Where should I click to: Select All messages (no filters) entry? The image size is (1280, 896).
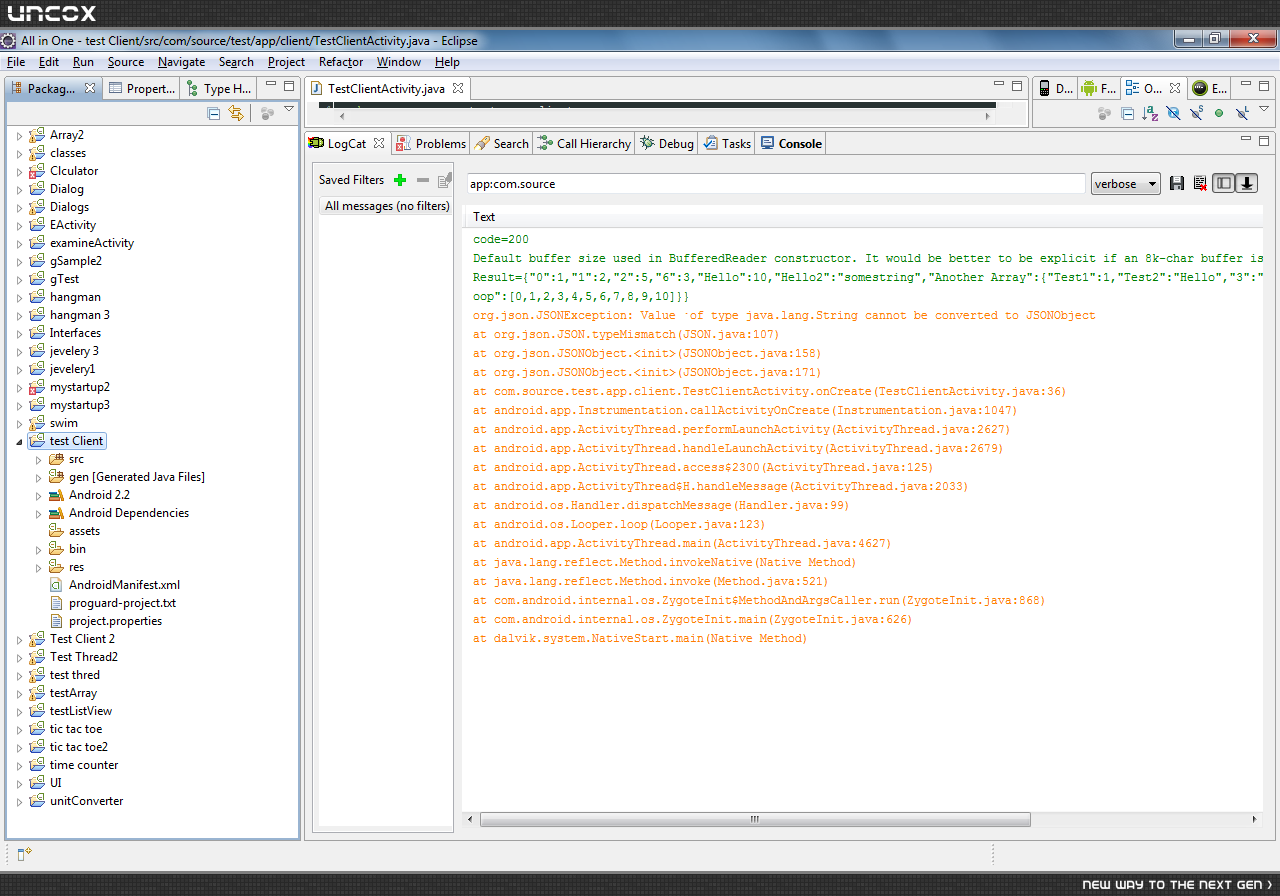(387, 206)
